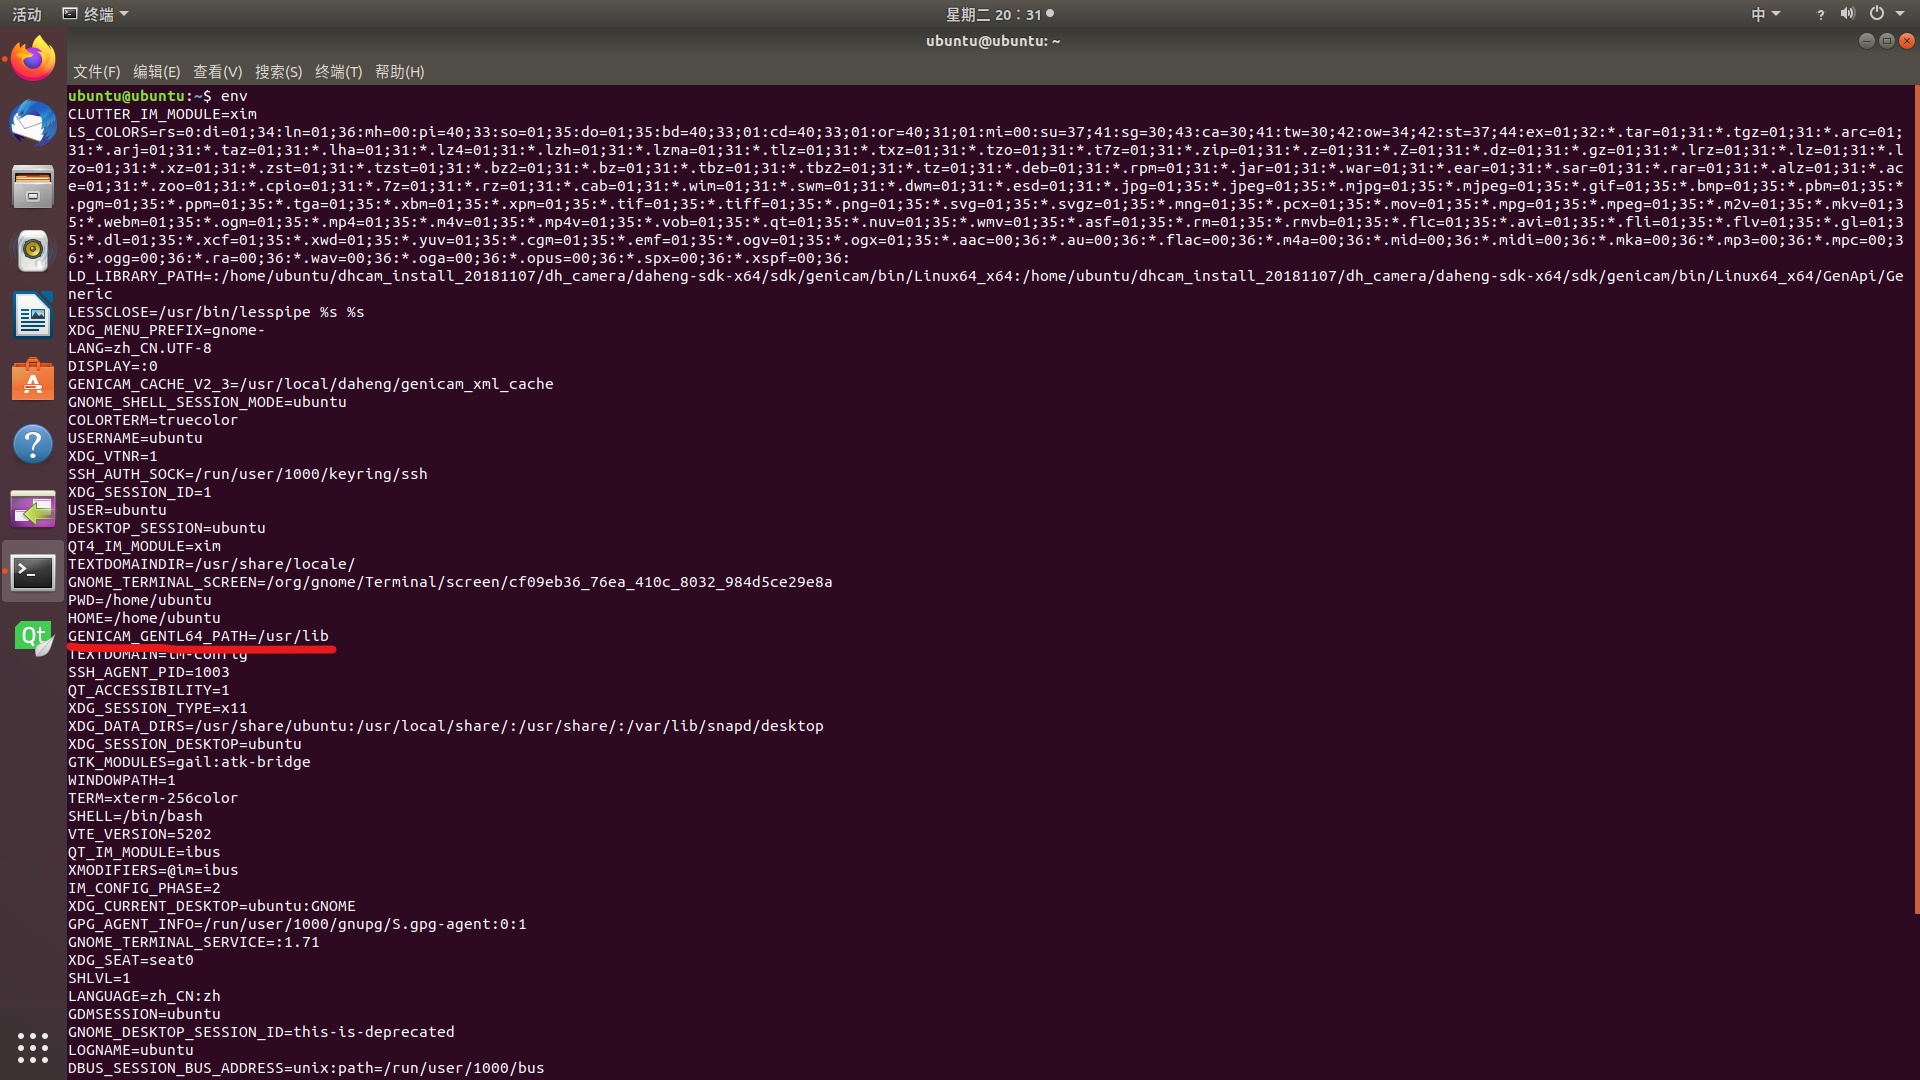
Task: Click the DBUS_SESSION_BUS_ADDRESS line
Action: click(306, 1068)
